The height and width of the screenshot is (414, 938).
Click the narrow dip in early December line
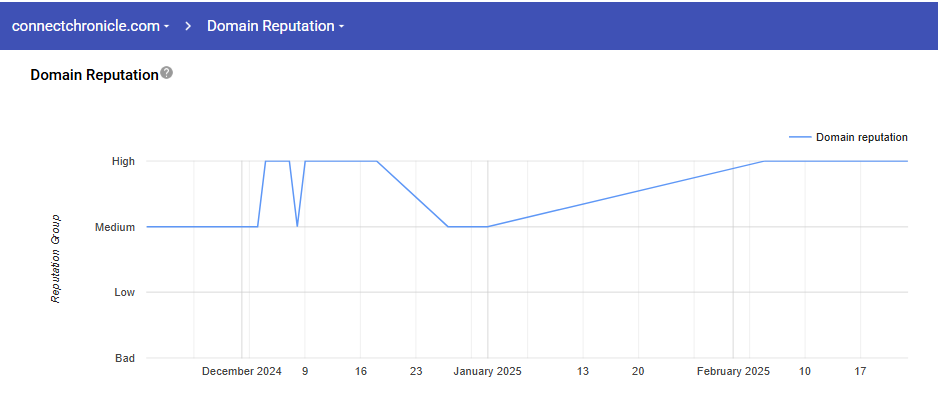pos(297,225)
